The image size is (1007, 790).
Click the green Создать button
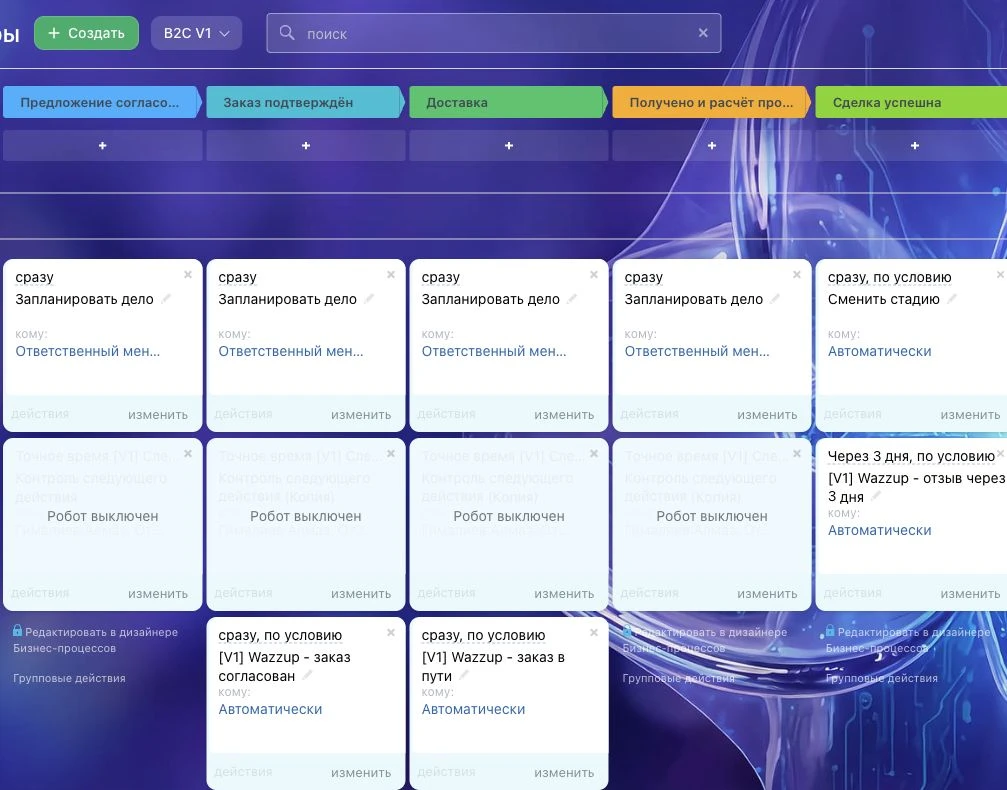(x=87, y=33)
